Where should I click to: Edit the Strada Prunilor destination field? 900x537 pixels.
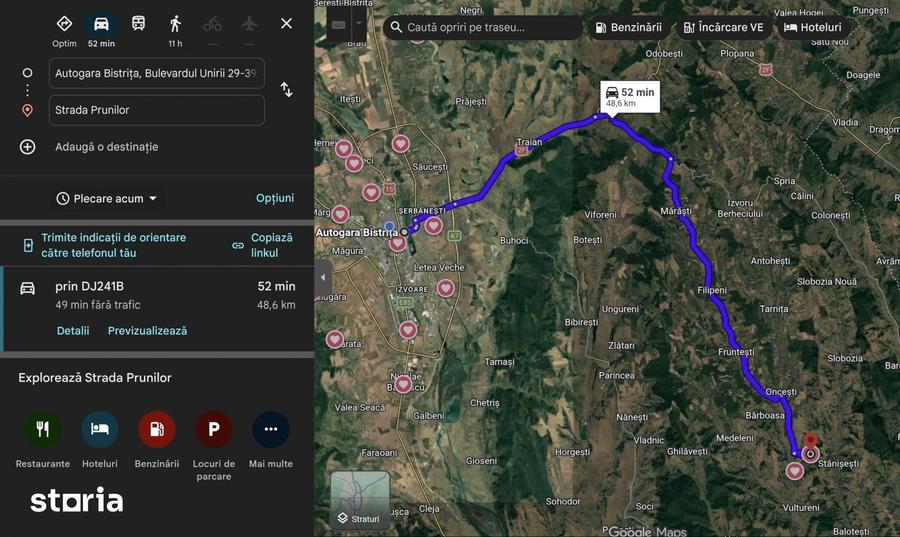click(x=157, y=110)
